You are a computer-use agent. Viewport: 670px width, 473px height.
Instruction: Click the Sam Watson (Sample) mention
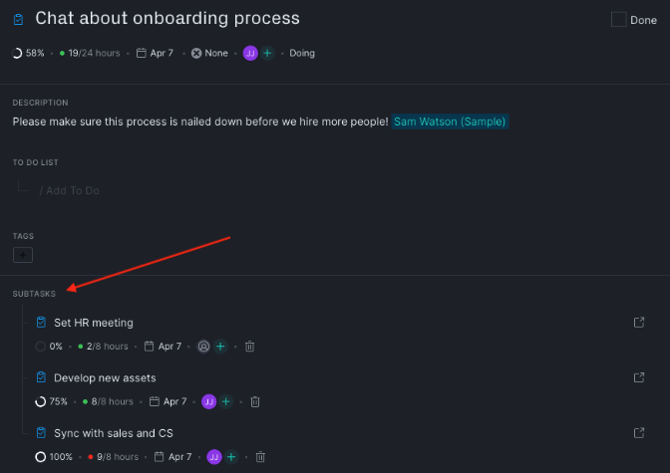click(450, 122)
